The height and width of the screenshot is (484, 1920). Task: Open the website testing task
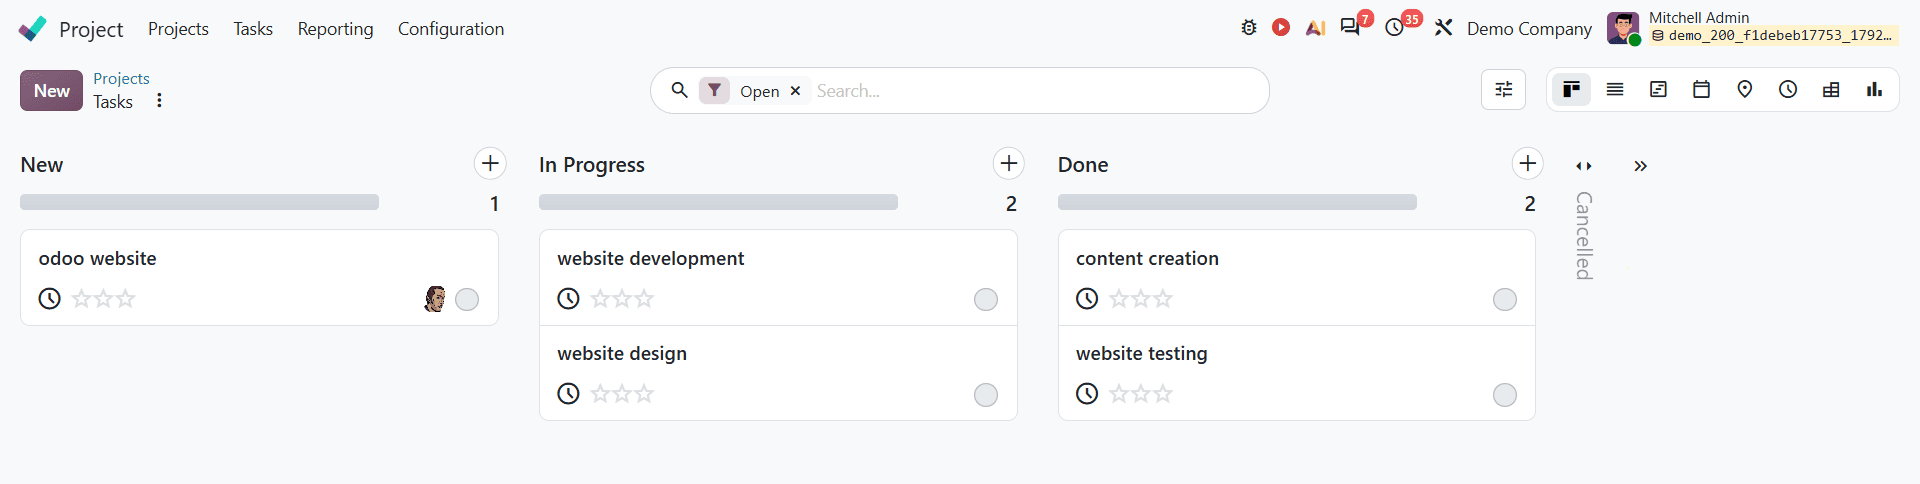(x=1297, y=373)
